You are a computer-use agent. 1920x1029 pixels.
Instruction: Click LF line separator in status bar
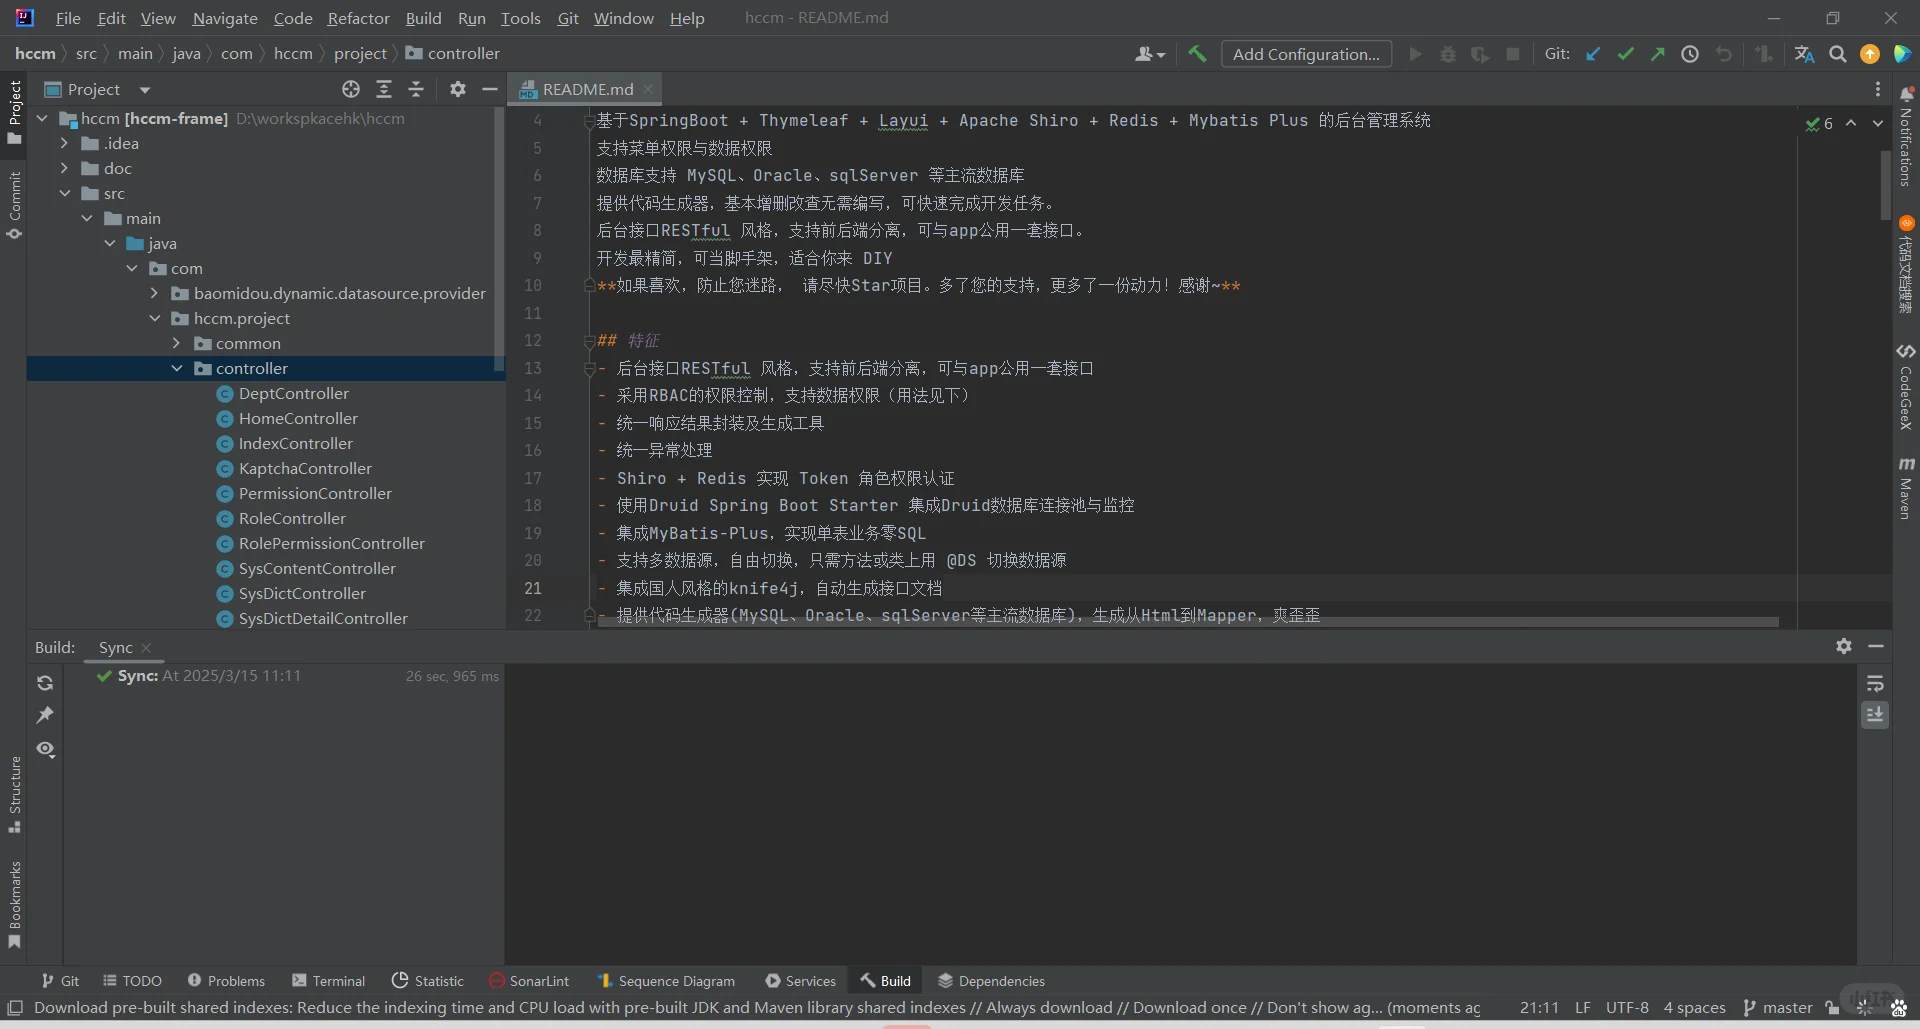(x=1582, y=1007)
